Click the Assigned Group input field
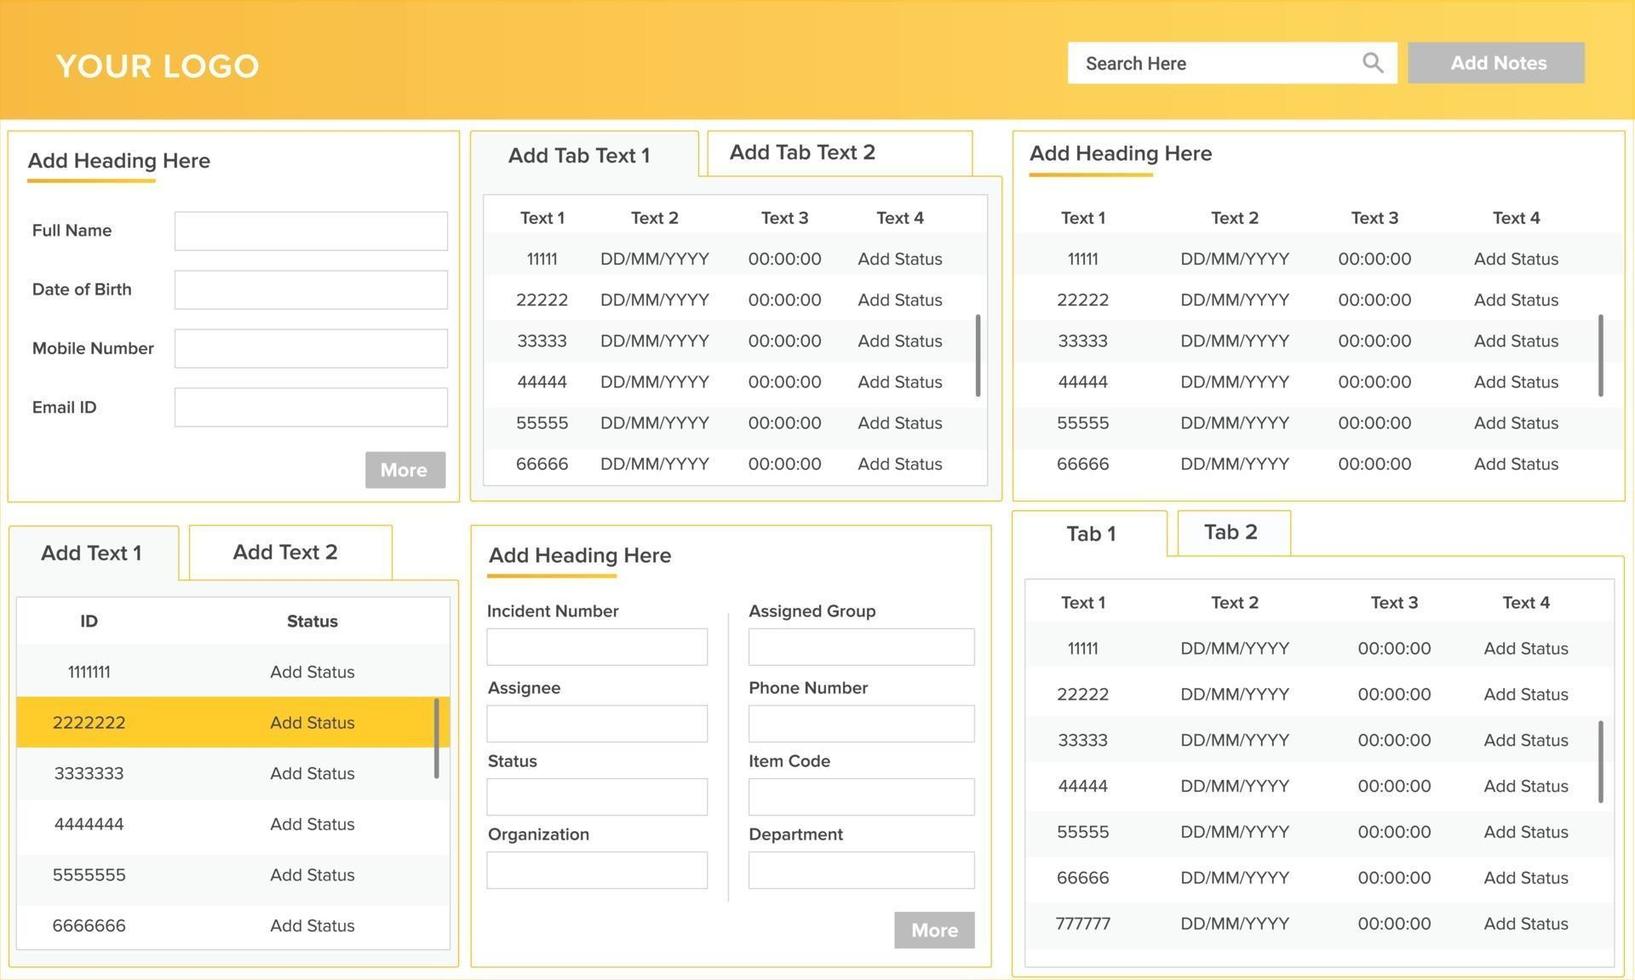1635x980 pixels. [861, 646]
